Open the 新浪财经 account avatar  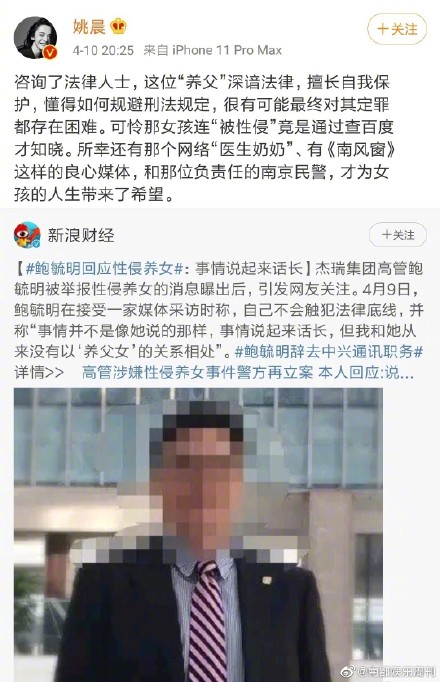(27, 235)
